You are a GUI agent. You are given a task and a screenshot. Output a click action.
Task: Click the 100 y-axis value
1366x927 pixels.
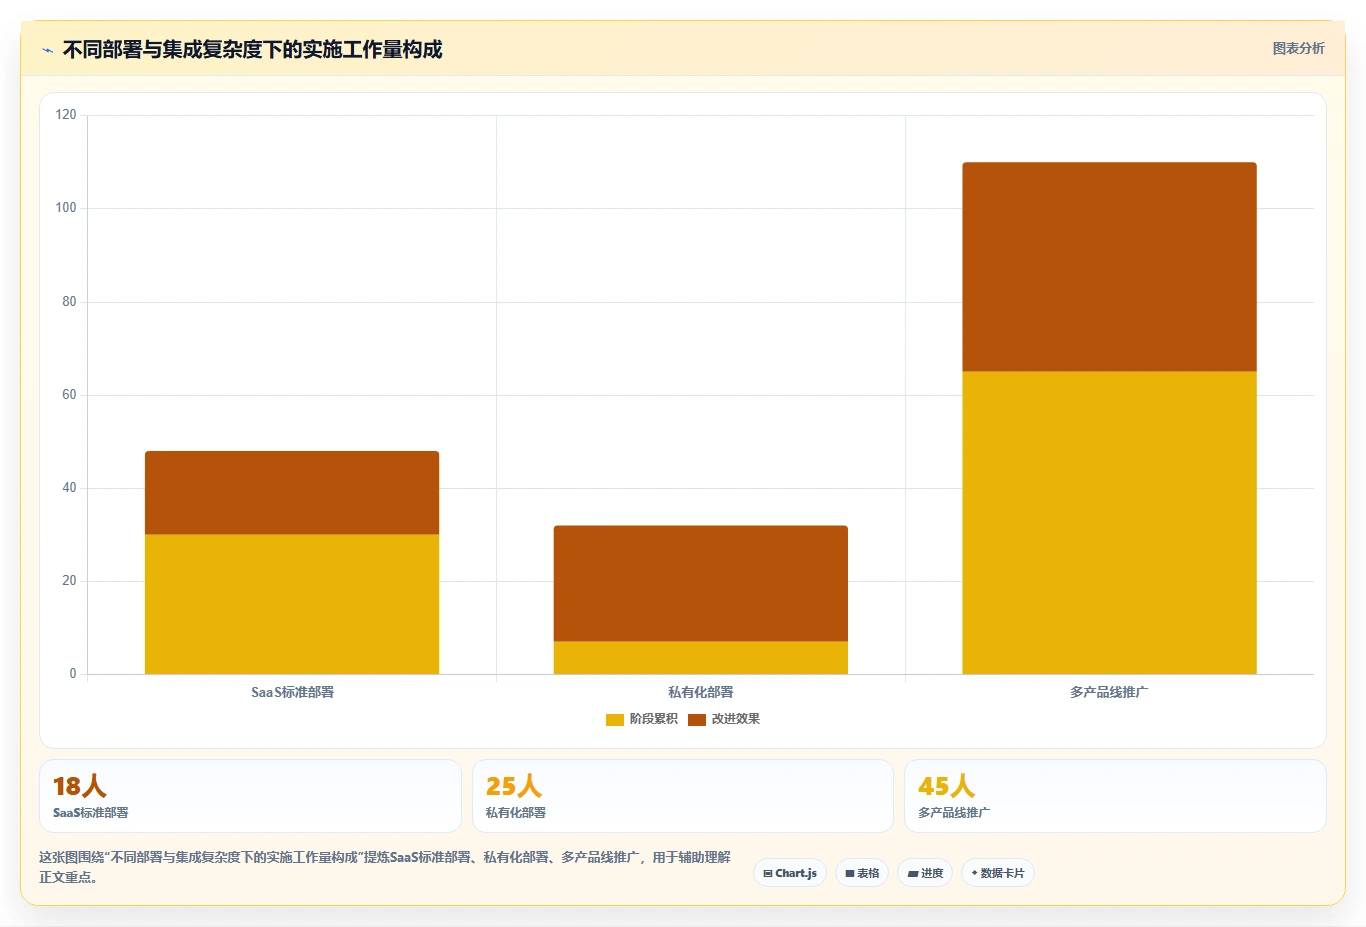[66, 208]
